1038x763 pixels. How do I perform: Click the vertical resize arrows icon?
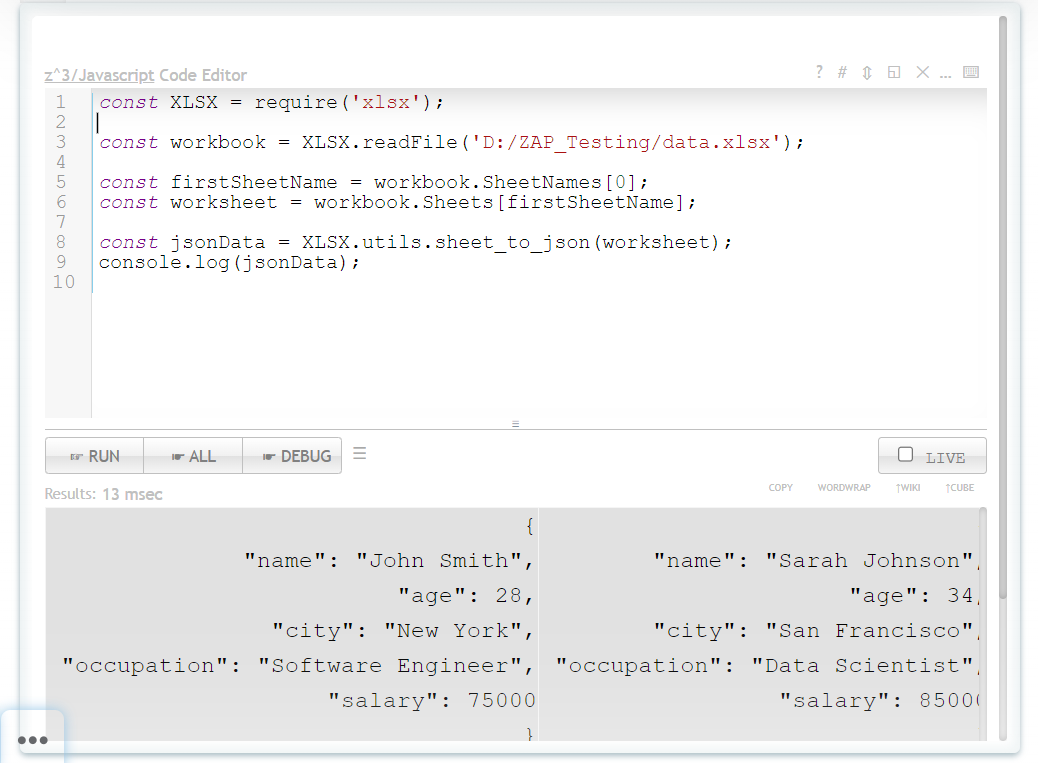867,72
